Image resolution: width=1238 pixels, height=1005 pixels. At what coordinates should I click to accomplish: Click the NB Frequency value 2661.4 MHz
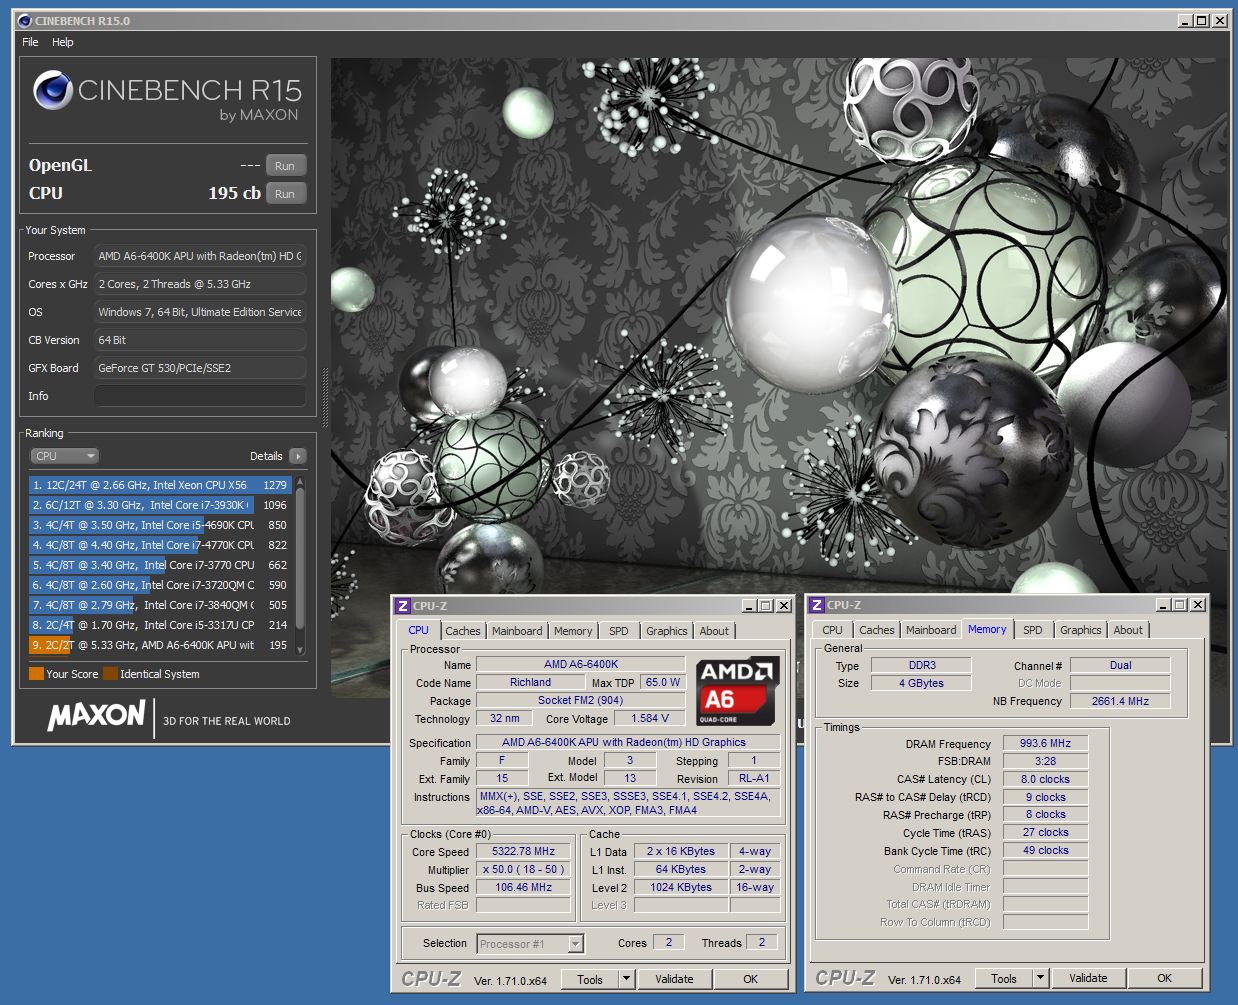pos(1120,701)
